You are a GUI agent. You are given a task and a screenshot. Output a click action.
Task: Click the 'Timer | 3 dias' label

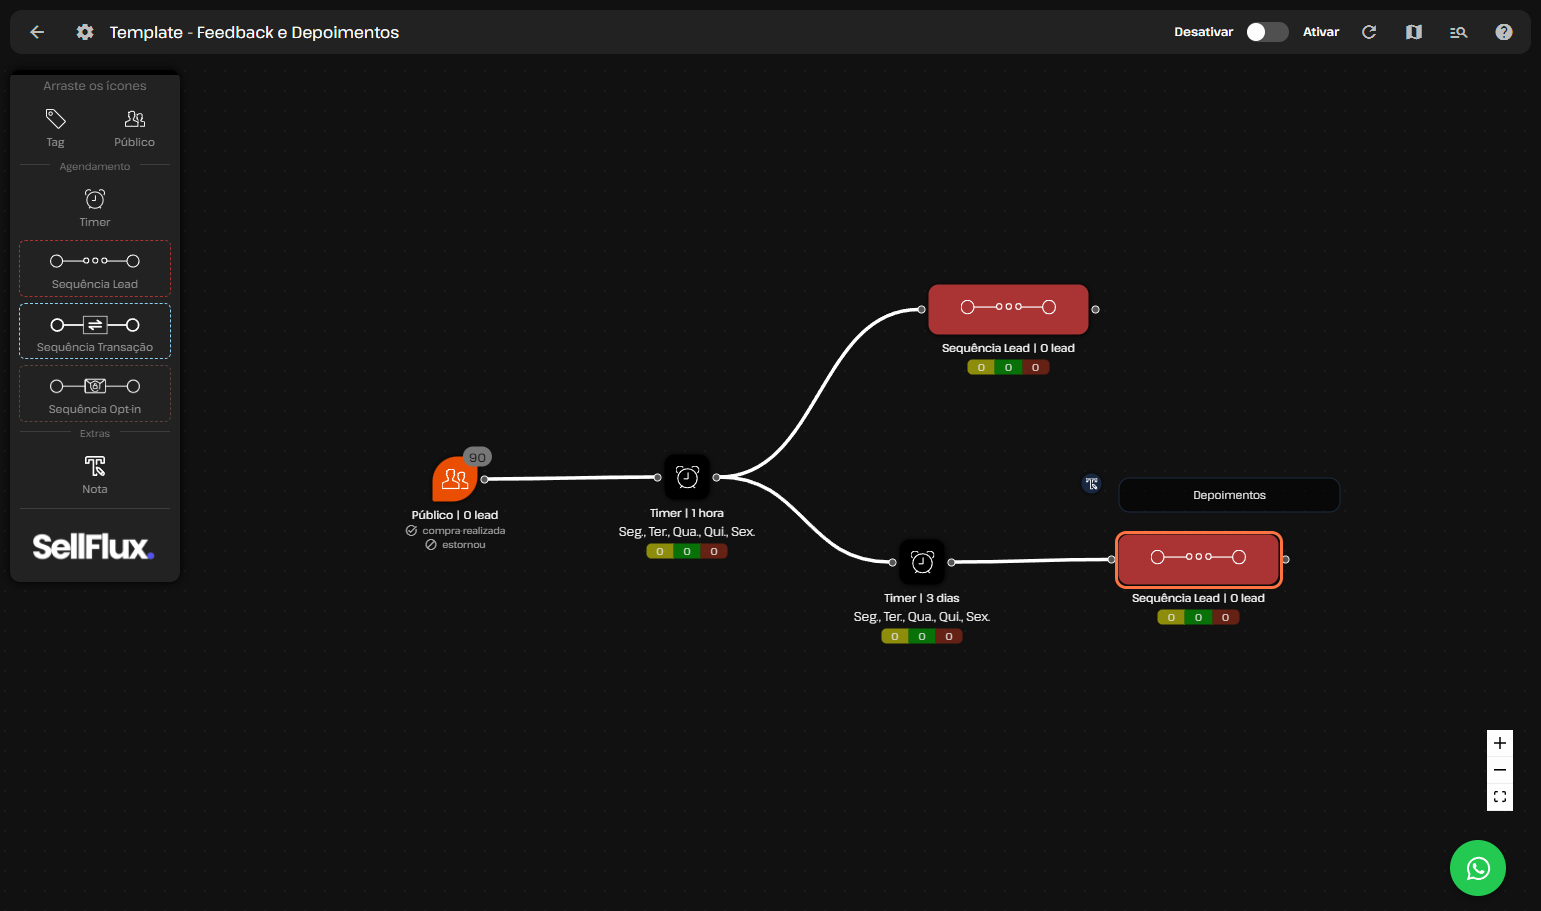(x=922, y=598)
